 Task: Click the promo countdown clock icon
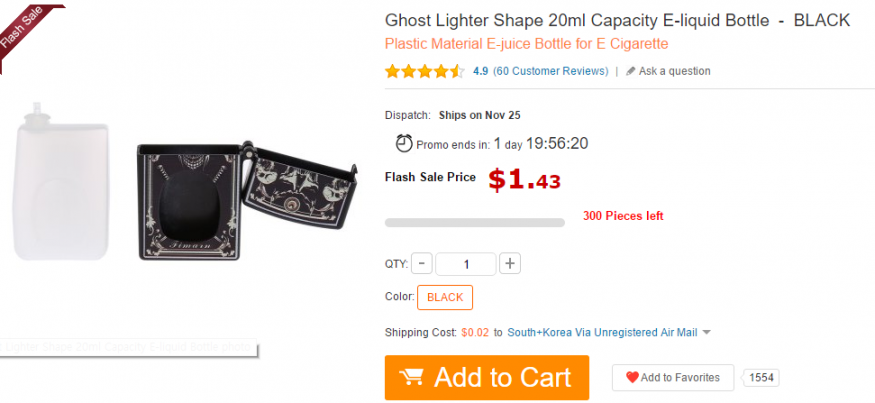pyautogui.click(x=404, y=143)
